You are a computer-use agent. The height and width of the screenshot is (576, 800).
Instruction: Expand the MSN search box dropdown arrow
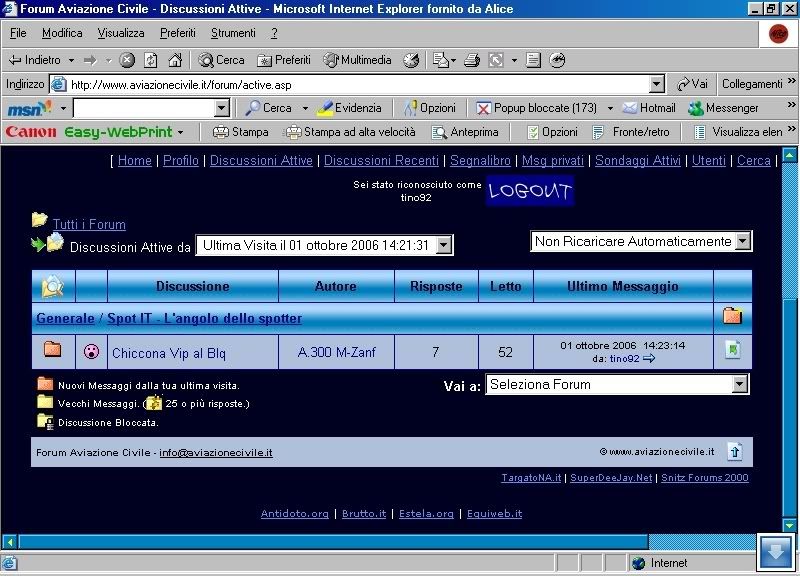pyautogui.click(x=221, y=108)
